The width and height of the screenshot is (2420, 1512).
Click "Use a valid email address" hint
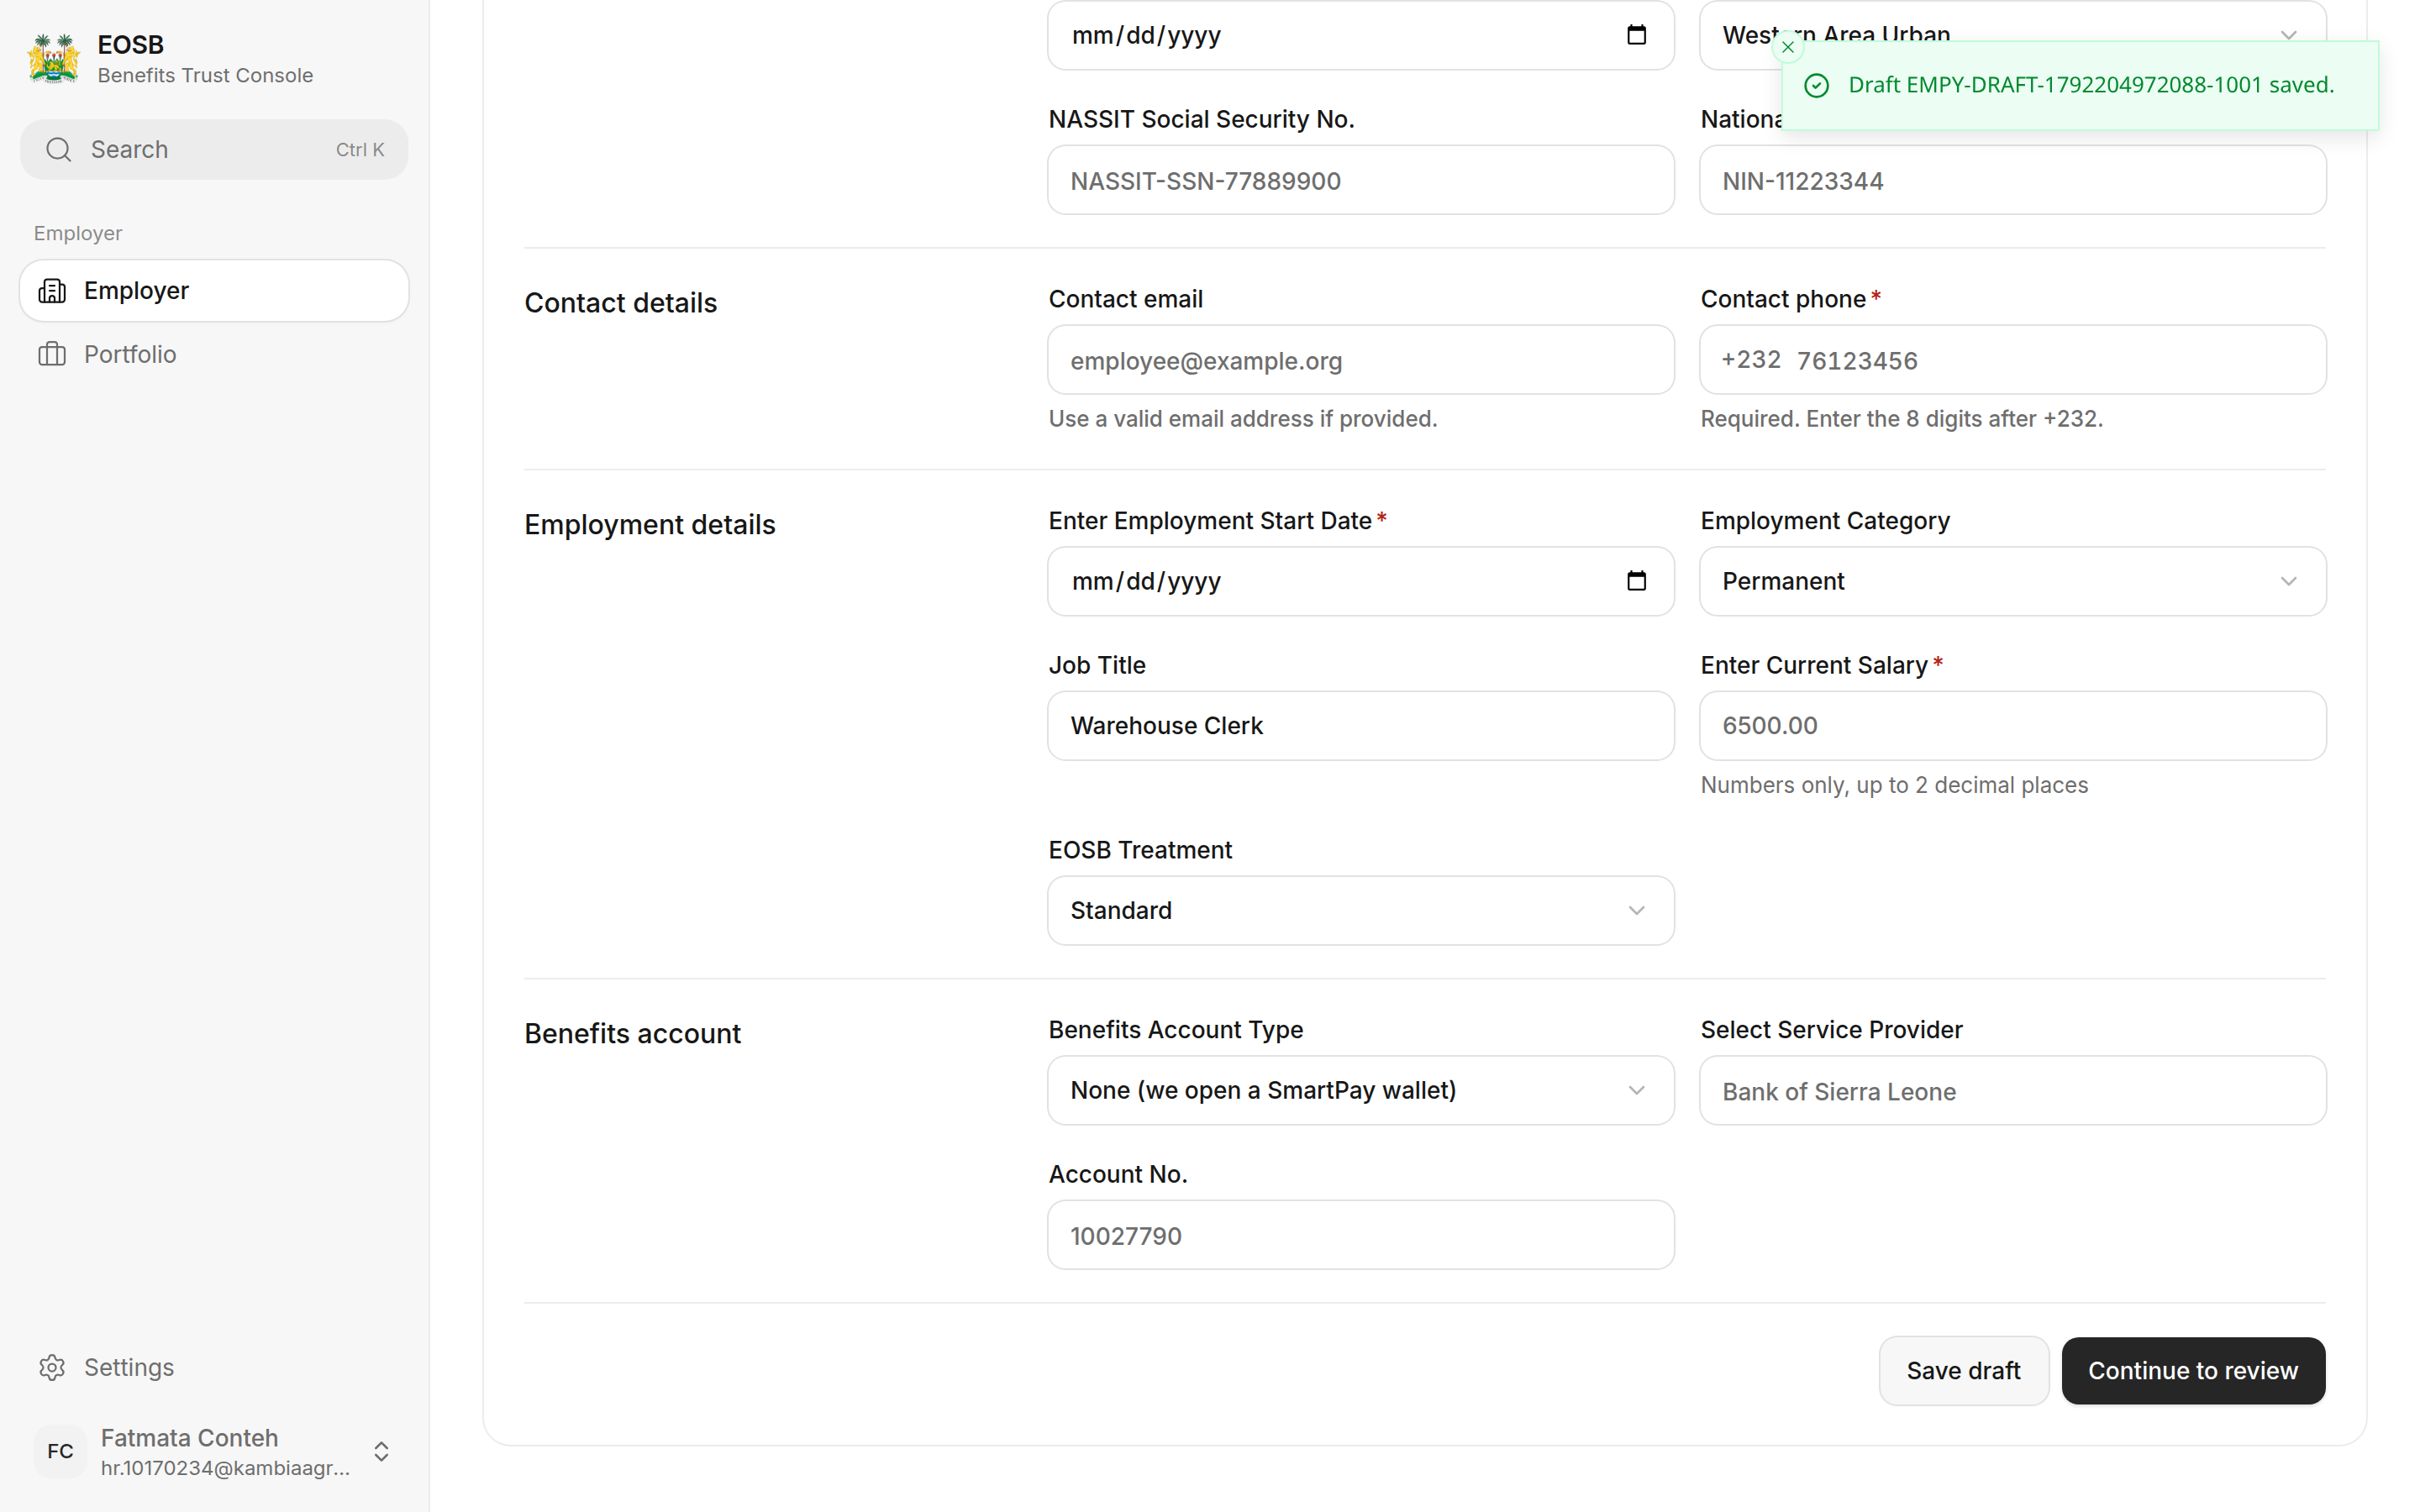(x=1242, y=419)
